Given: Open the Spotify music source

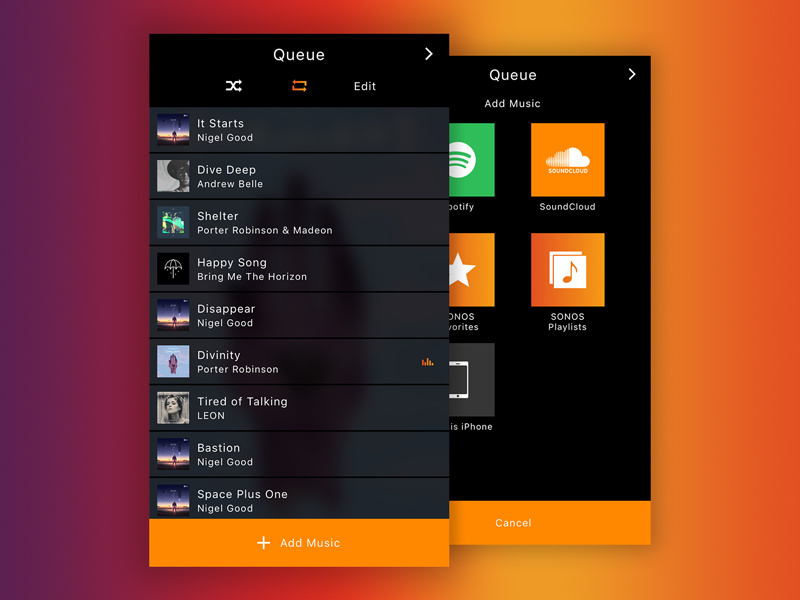Looking at the screenshot, I should 470,160.
